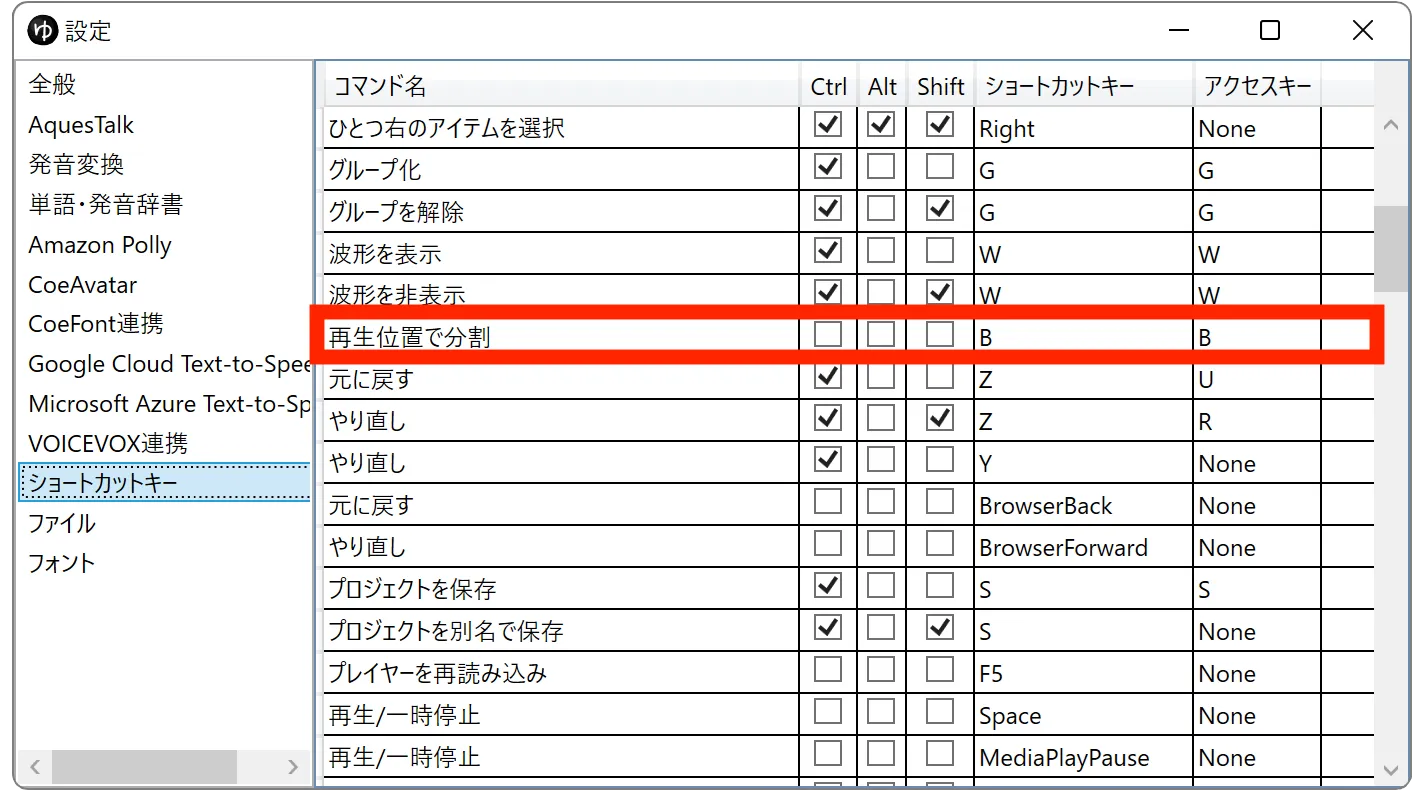Check Shift in the BrowserBack 元に戻す row

(x=940, y=502)
